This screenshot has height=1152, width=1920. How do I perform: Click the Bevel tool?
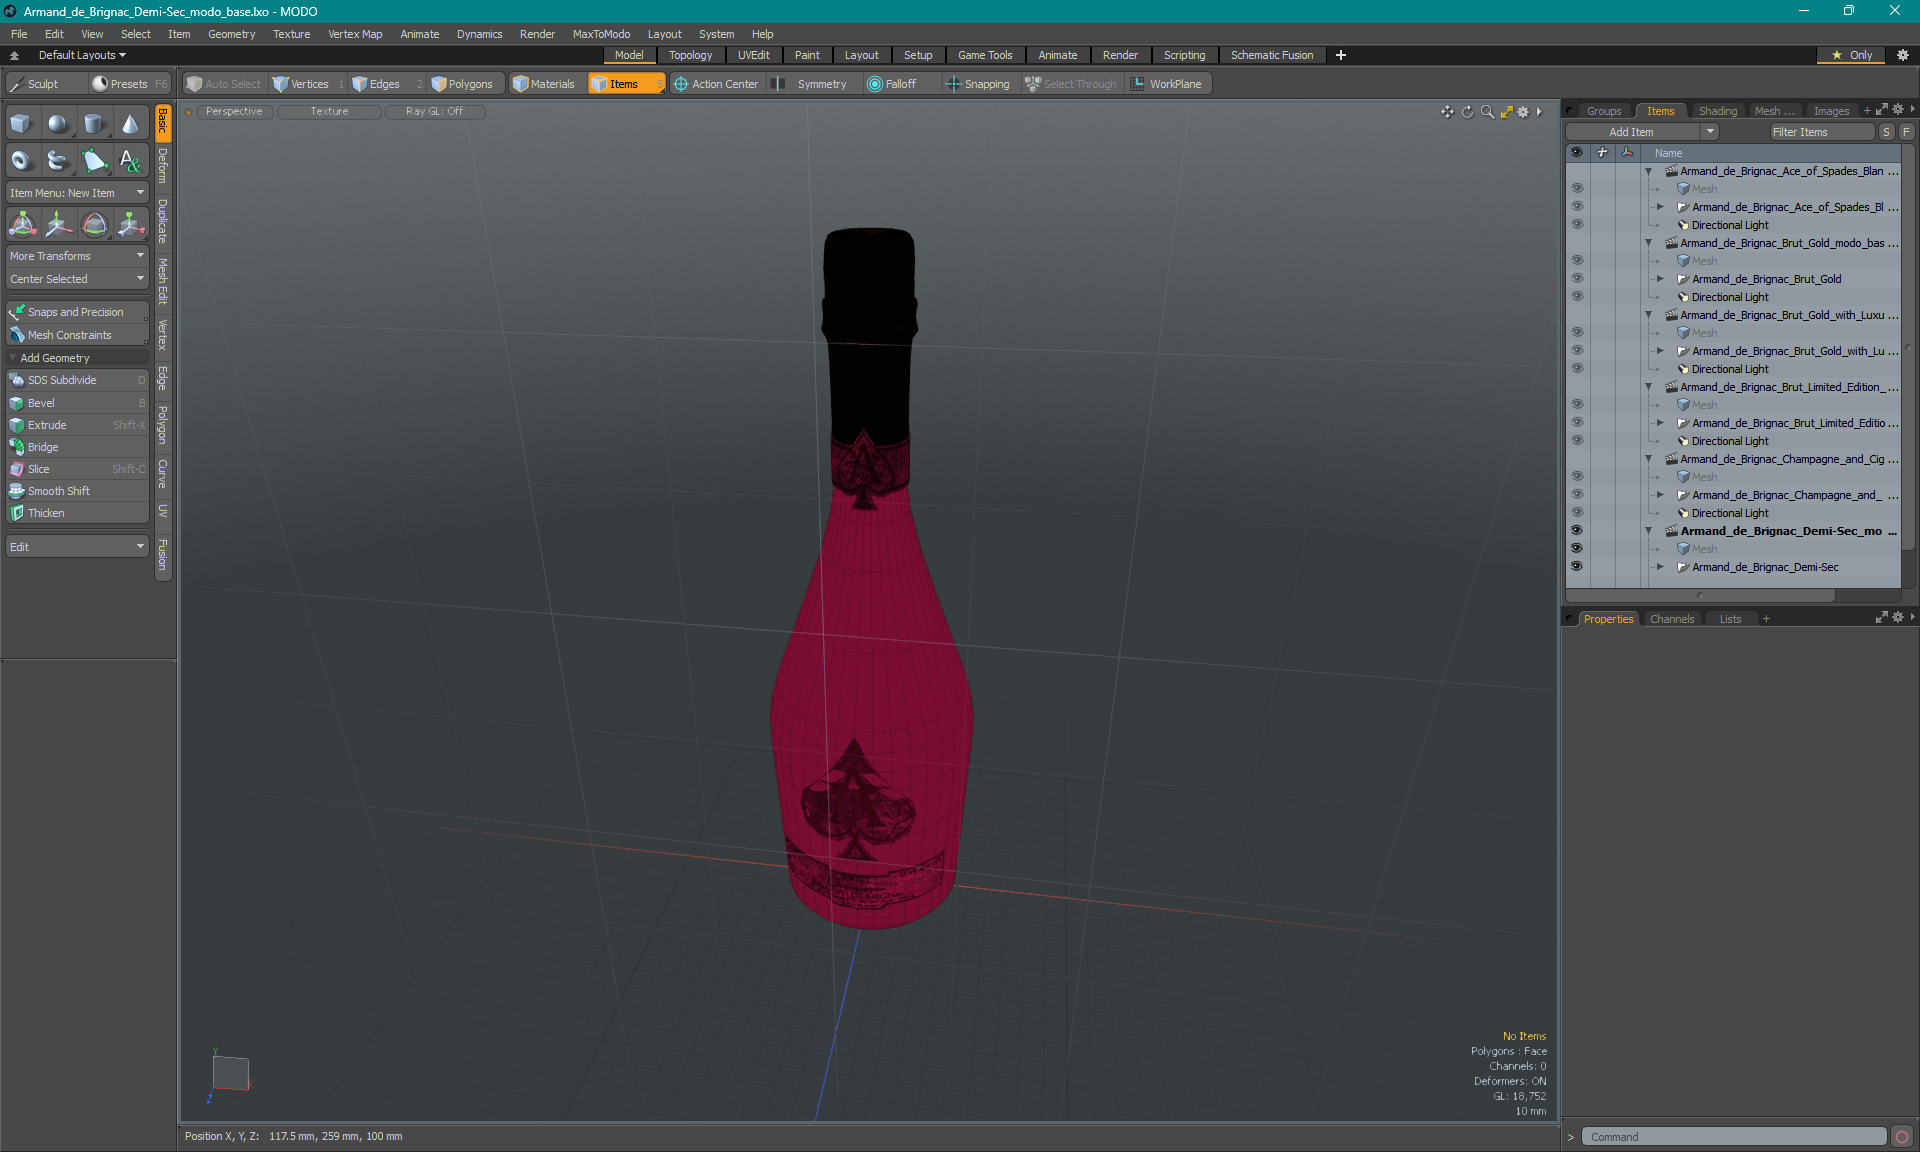[77, 403]
